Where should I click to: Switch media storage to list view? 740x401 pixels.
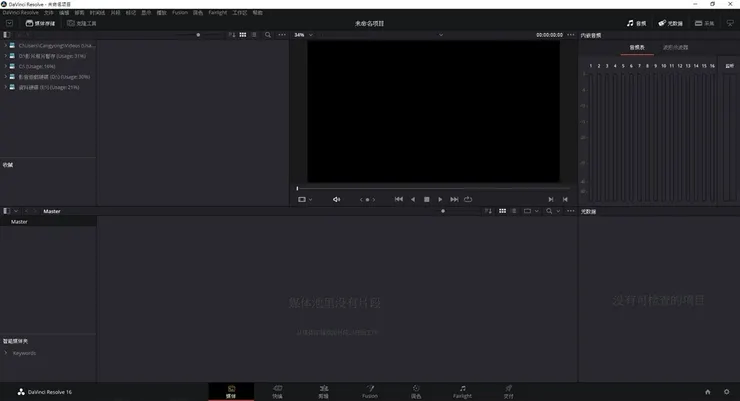click(254, 35)
